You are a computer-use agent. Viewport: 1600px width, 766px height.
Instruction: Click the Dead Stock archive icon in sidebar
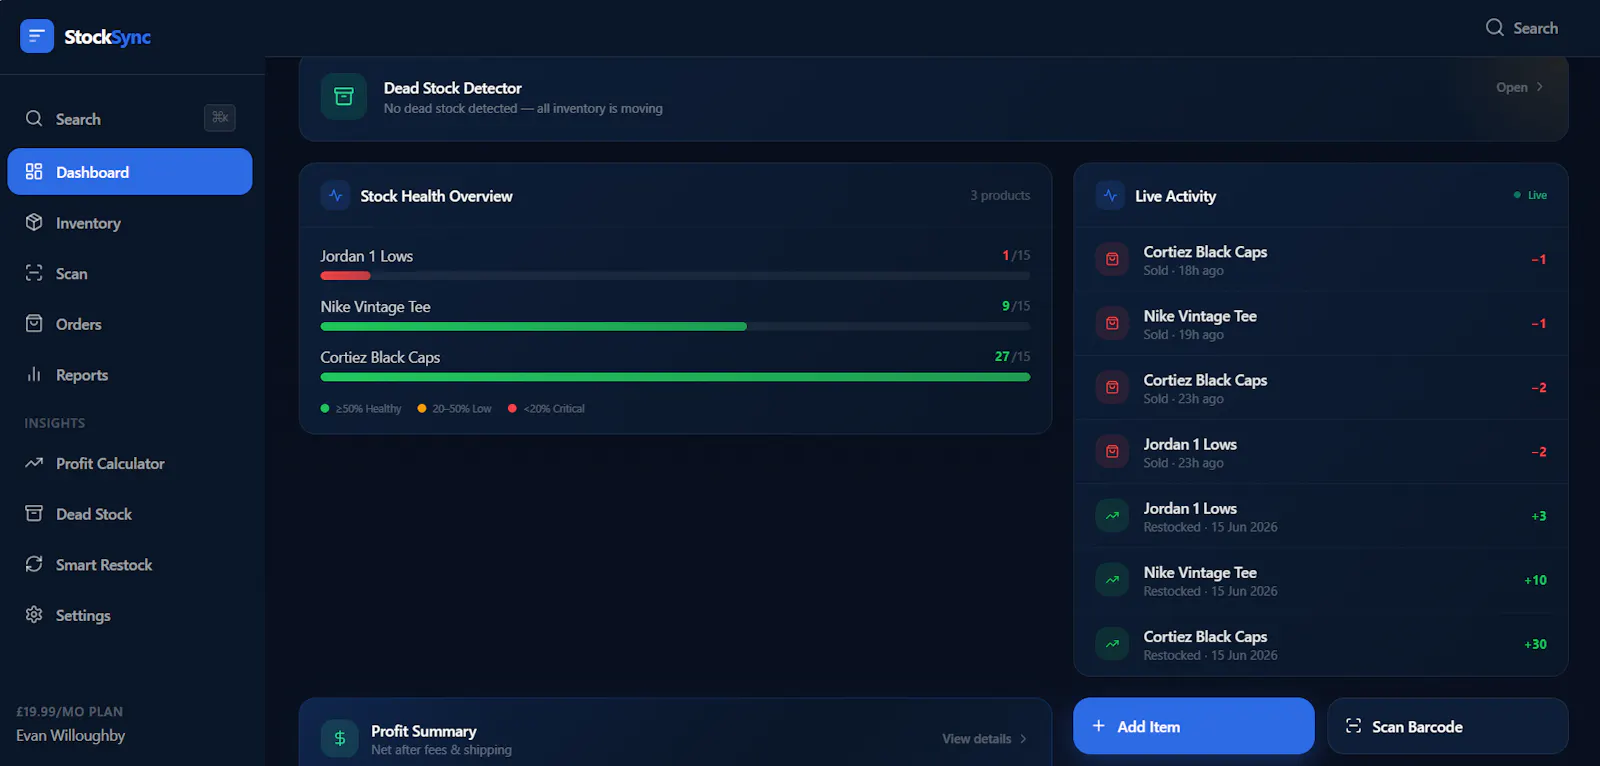(x=34, y=513)
